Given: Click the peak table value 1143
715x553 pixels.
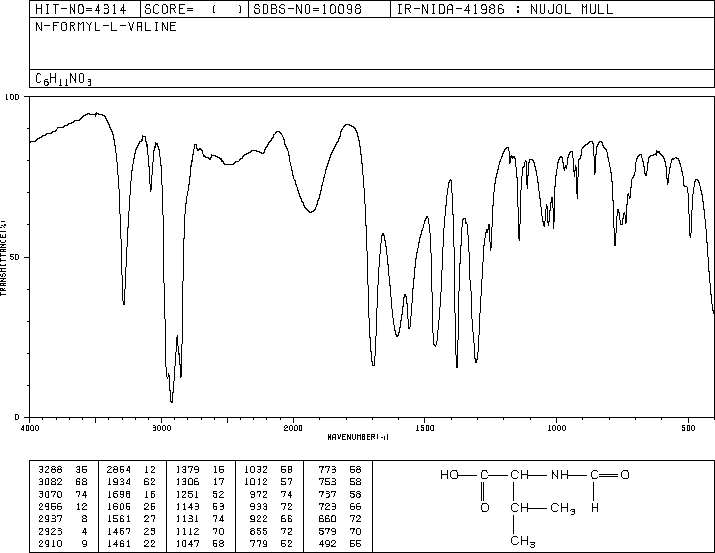Looking at the screenshot, I should click(x=187, y=506).
